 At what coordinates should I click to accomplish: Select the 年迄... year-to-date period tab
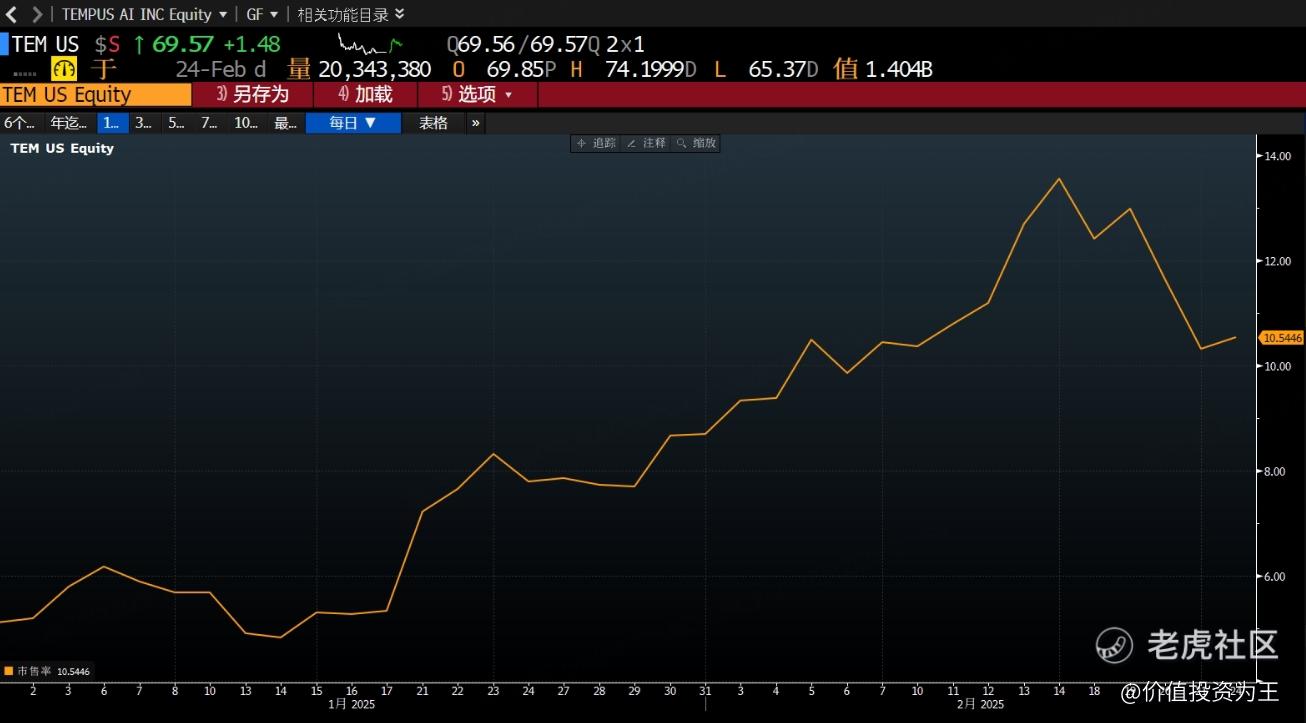coord(69,123)
